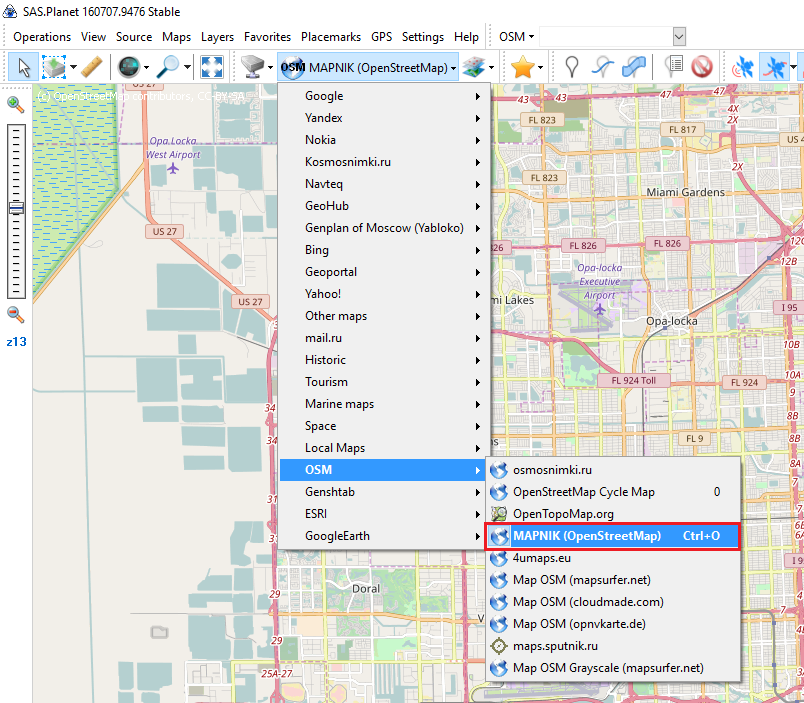Open the Help menu
The height and width of the screenshot is (703, 804).
[x=466, y=37]
